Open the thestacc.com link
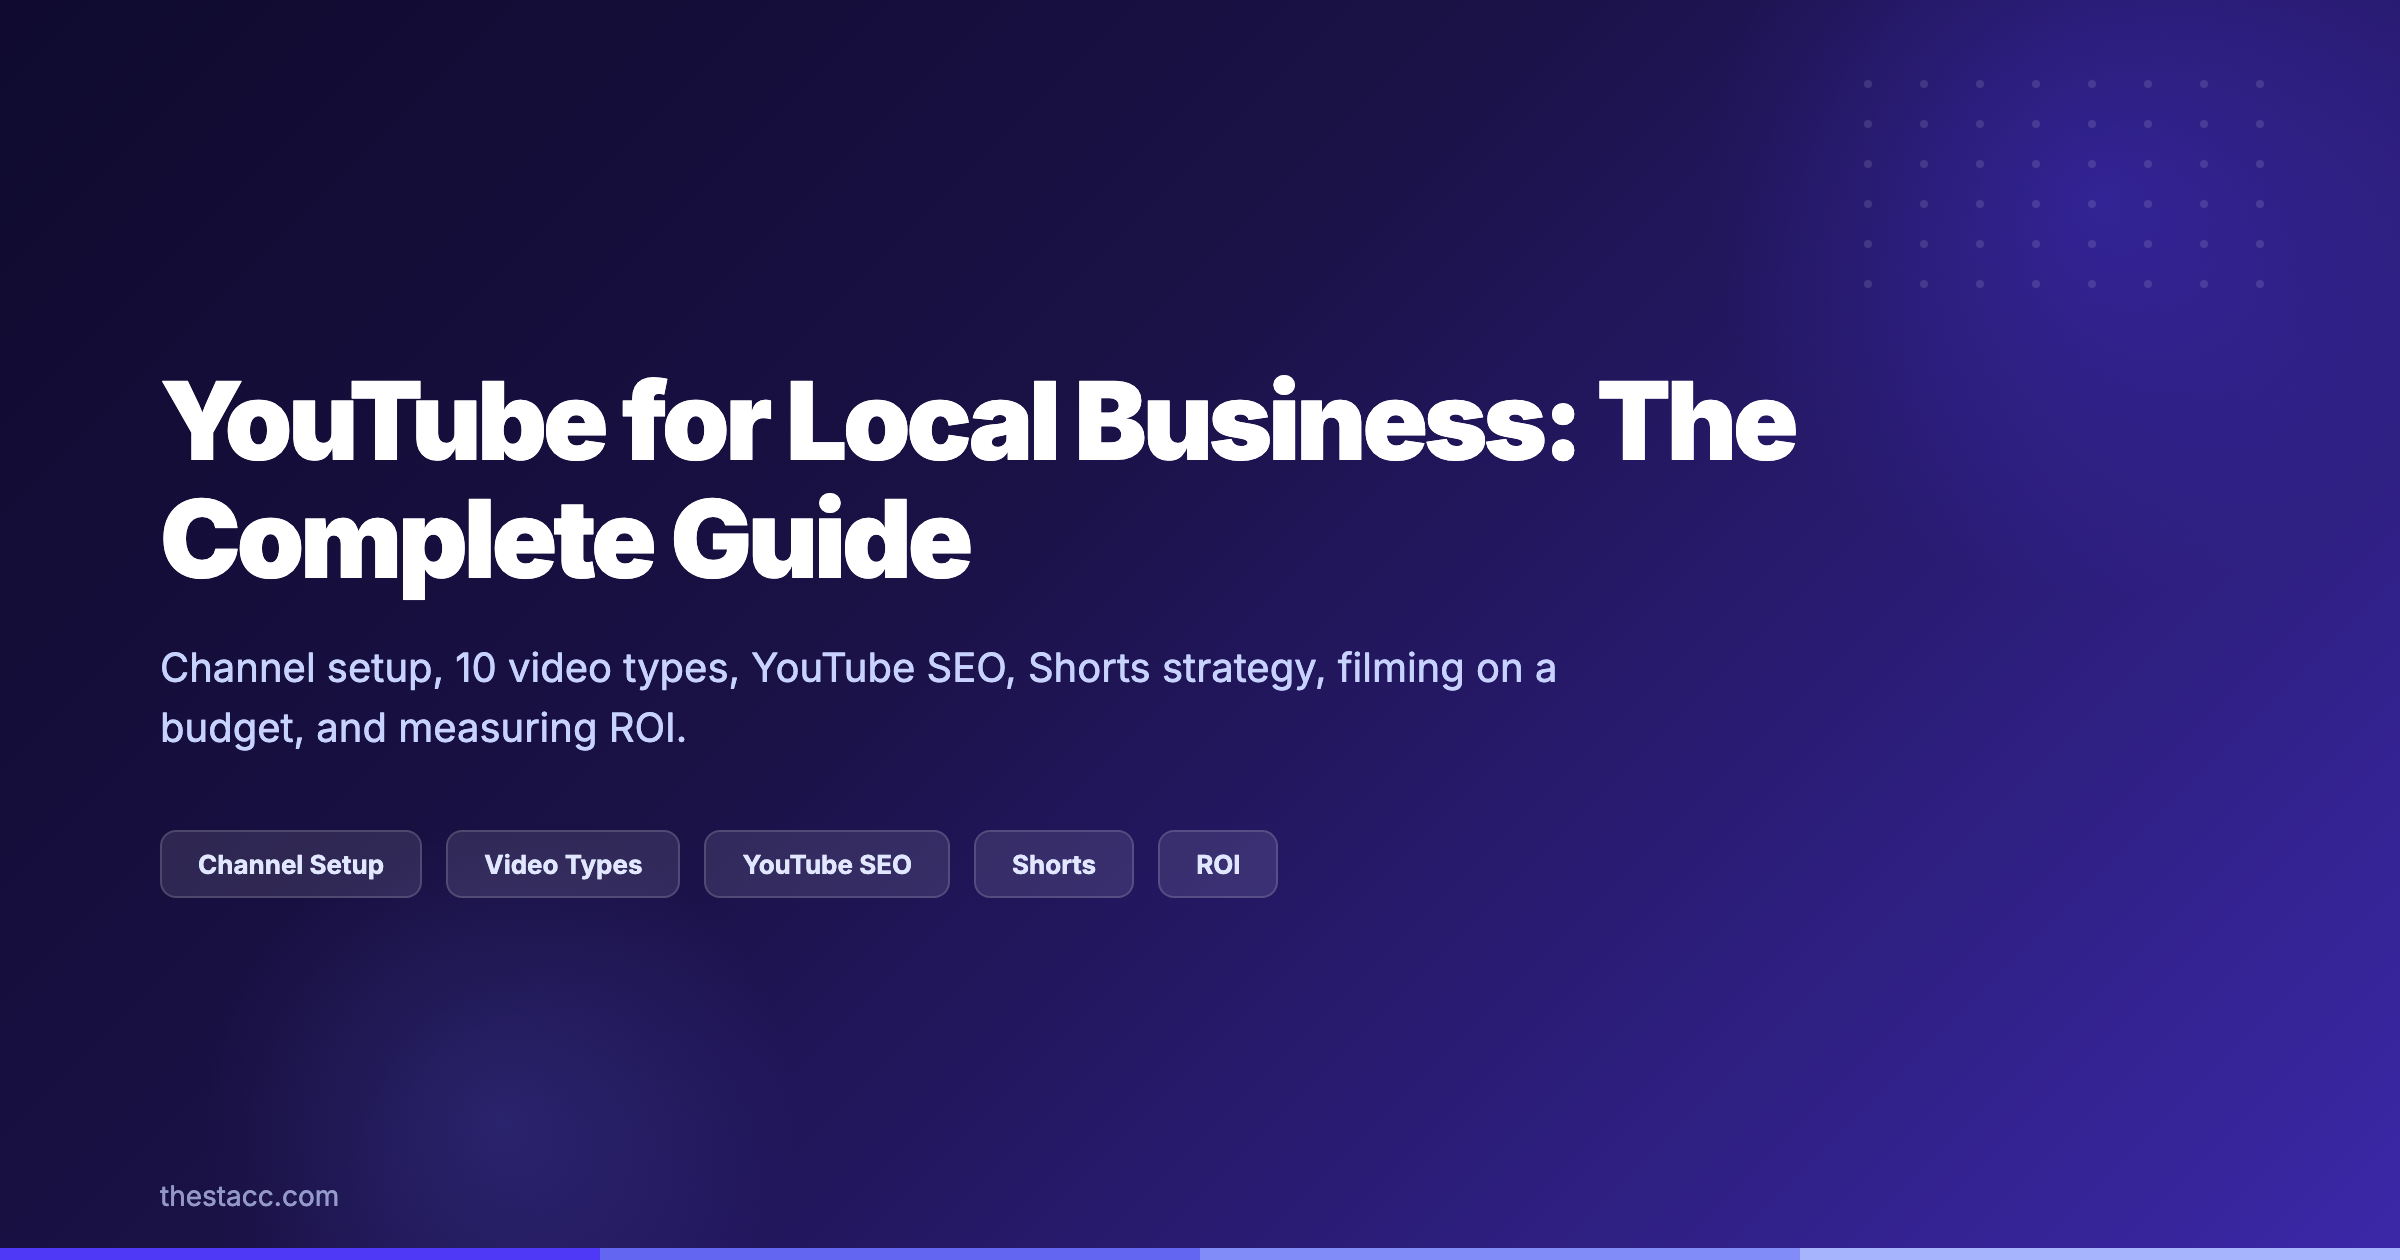 pyautogui.click(x=250, y=1196)
